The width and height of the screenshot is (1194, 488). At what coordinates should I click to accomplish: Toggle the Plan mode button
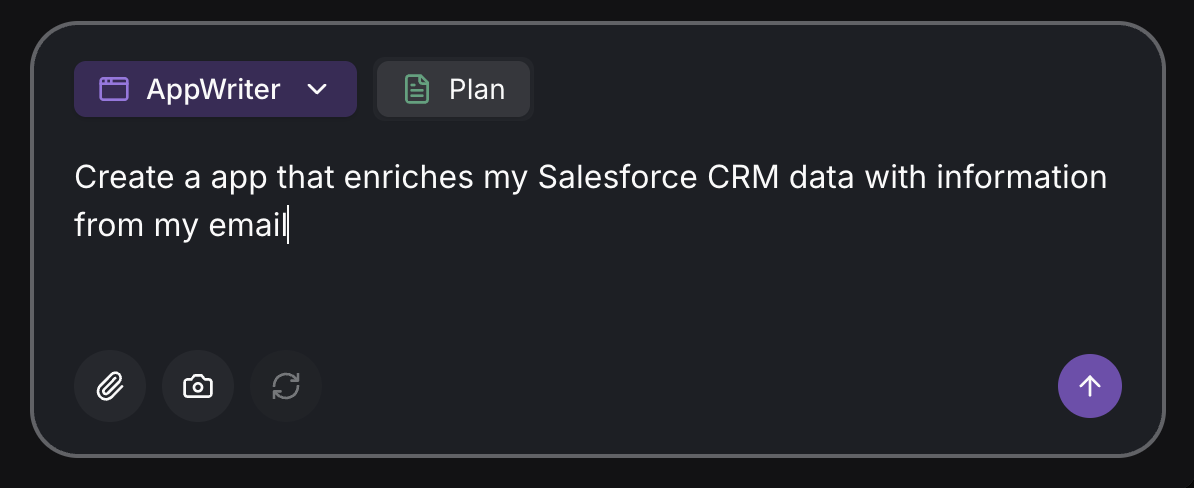point(453,89)
